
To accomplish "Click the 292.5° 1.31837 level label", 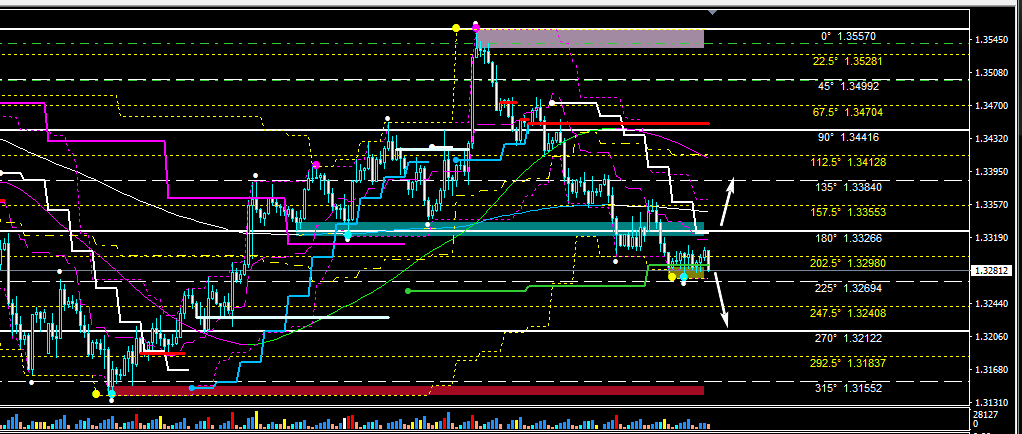I will click(849, 364).
